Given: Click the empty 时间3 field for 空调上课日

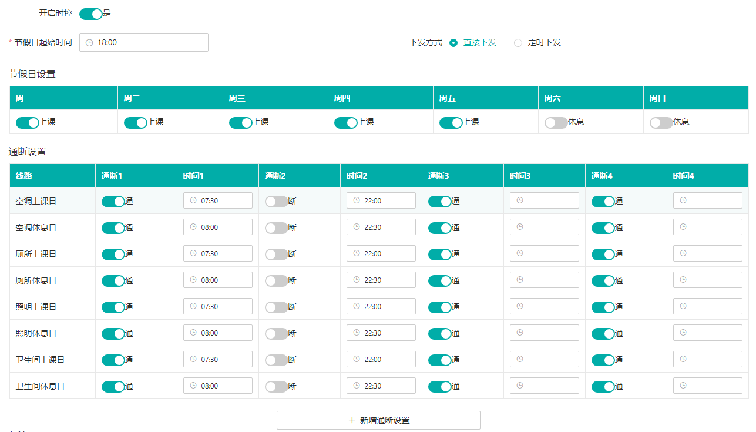Looking at the screenshot, I should point(544,200).
